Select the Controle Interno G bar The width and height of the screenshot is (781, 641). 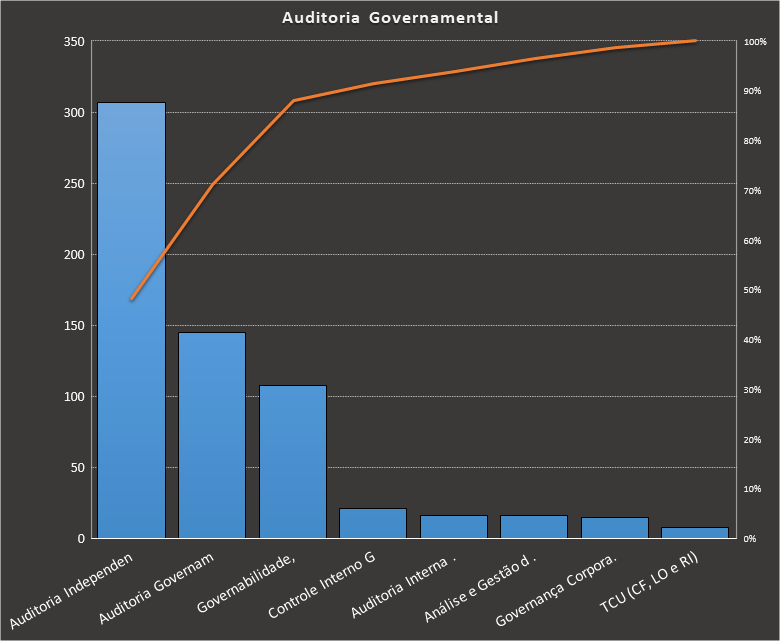[x=373, y=523]
